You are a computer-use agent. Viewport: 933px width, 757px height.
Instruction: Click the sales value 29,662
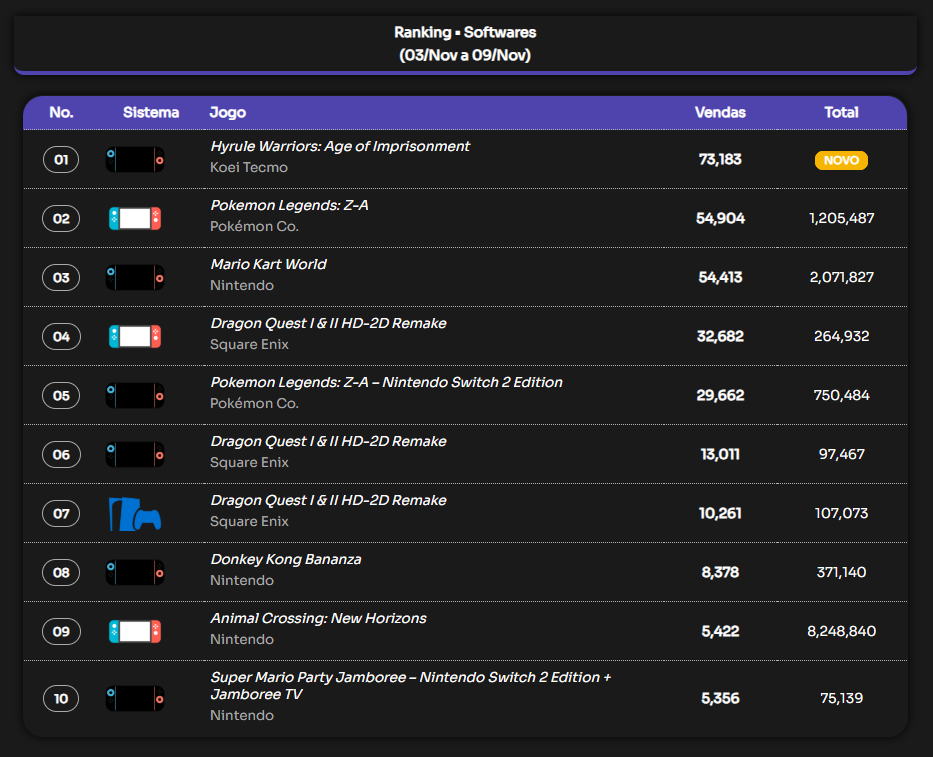tap(720, 395)
